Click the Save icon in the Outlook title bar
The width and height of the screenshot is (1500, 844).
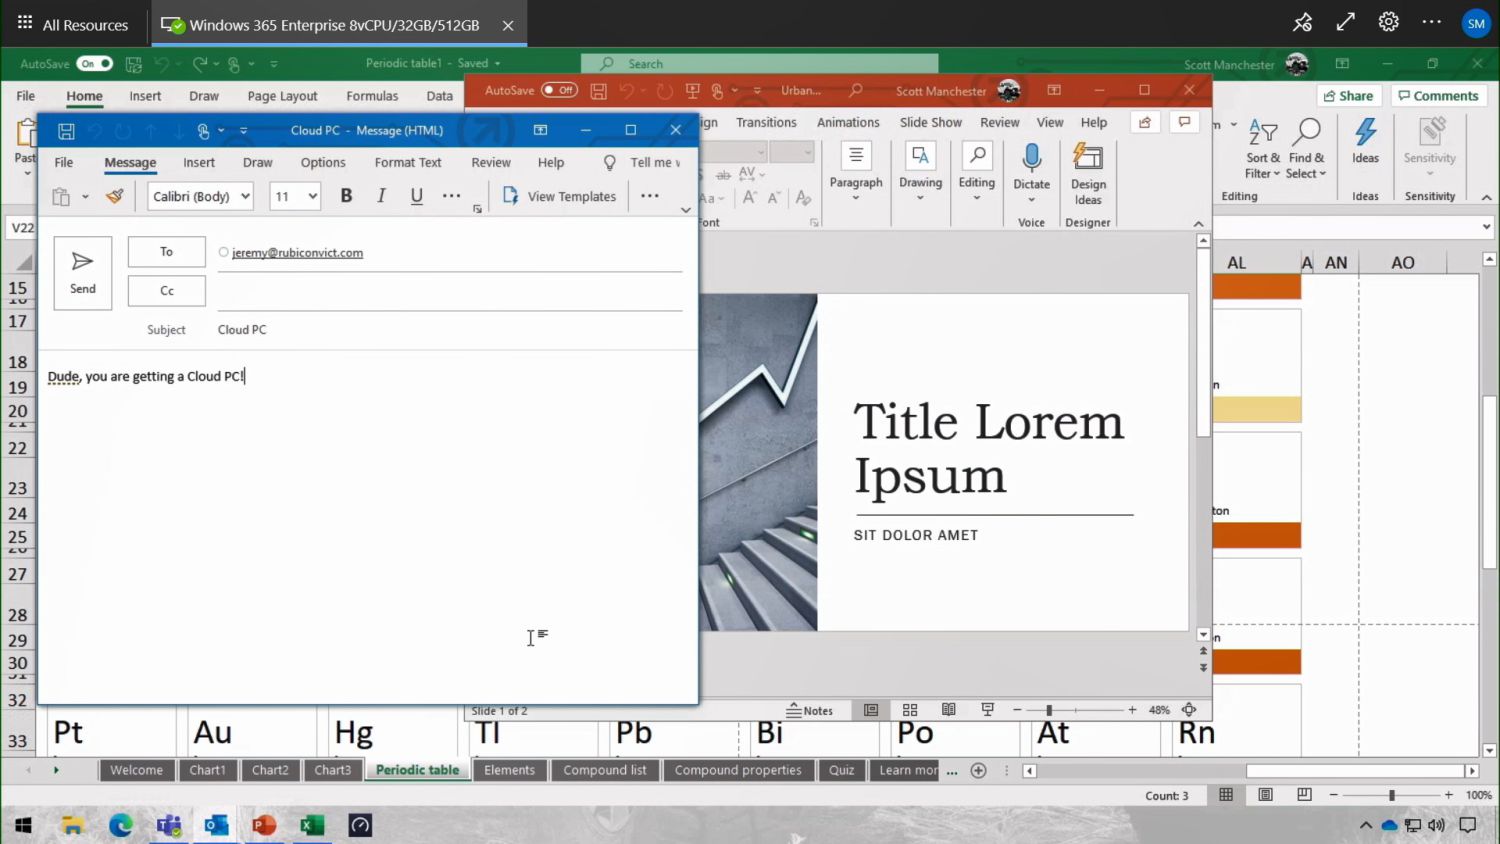[66, 130]
